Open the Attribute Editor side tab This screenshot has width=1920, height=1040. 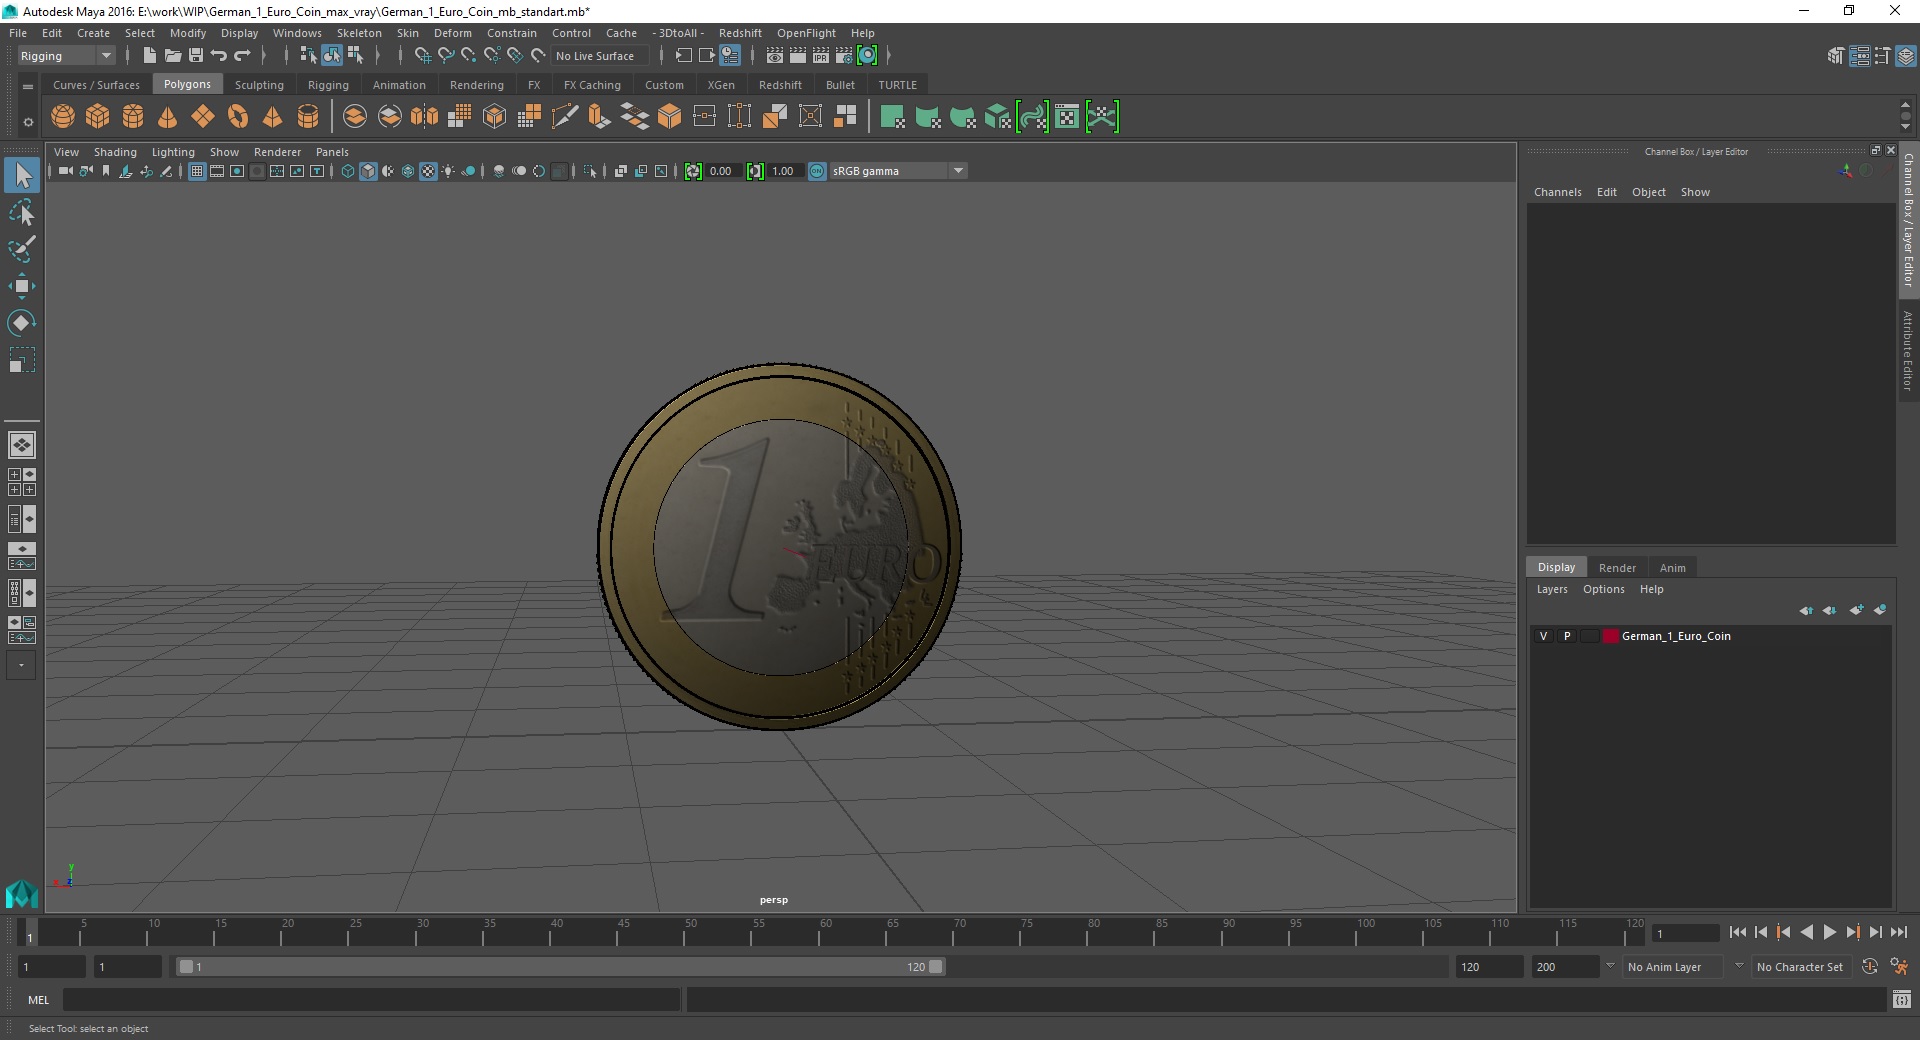coord(1908,350)
